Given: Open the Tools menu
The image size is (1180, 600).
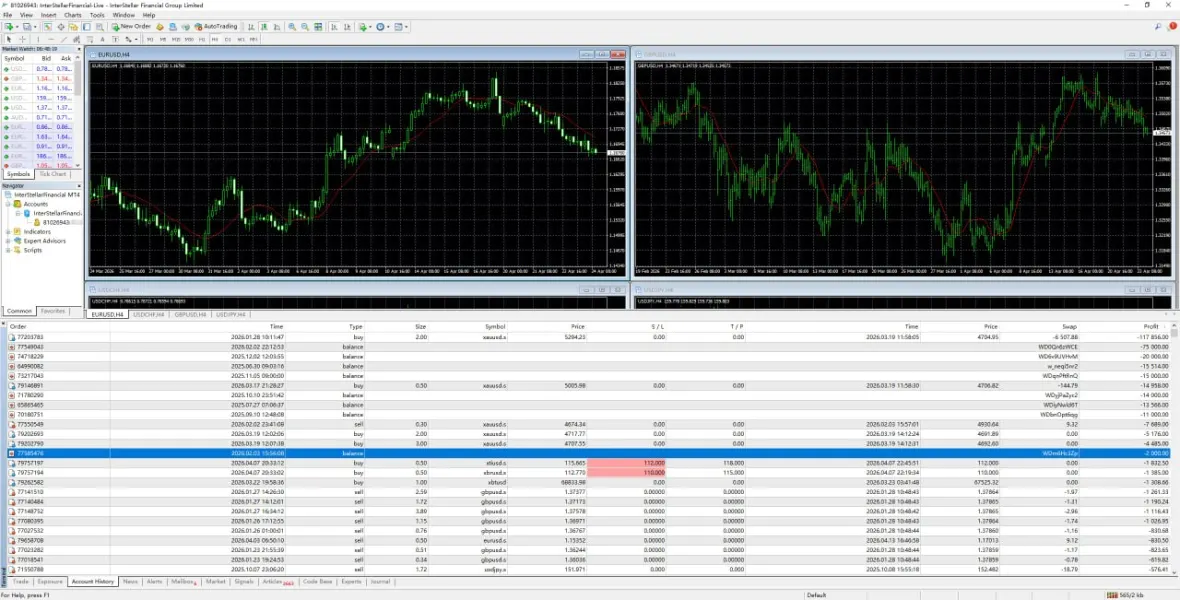Looking at the screenshot, I should click(x=97, y=15).
